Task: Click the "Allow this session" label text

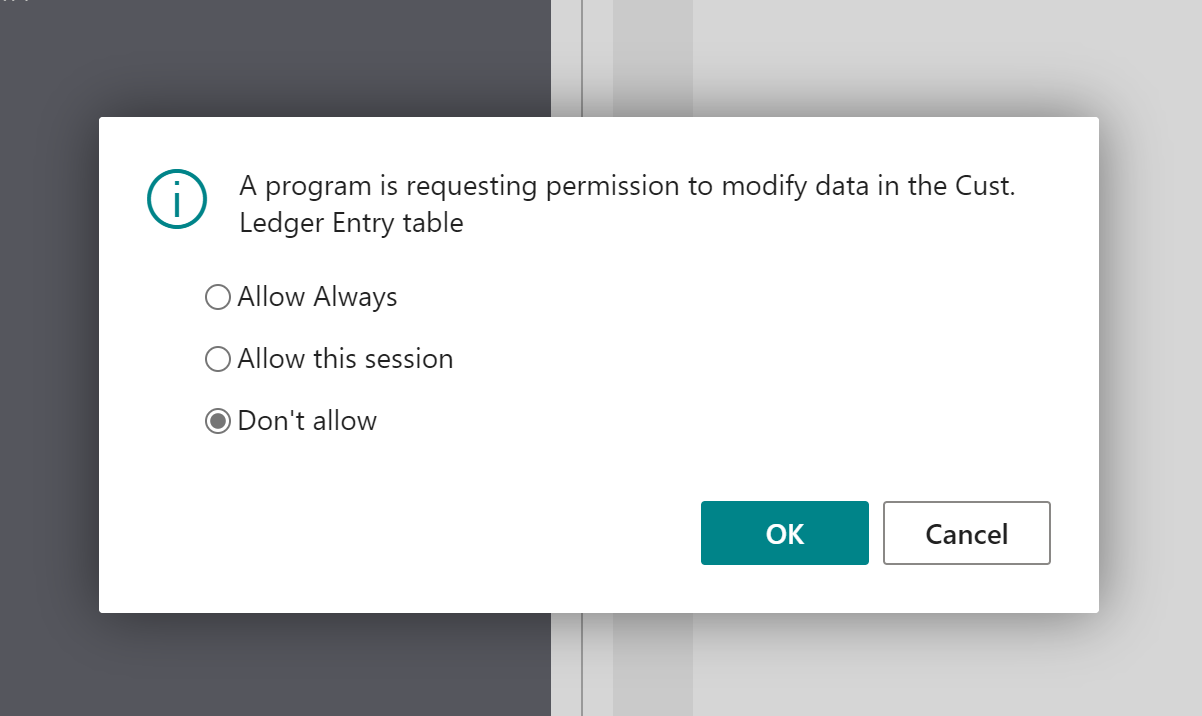Action: coord(345,359)
